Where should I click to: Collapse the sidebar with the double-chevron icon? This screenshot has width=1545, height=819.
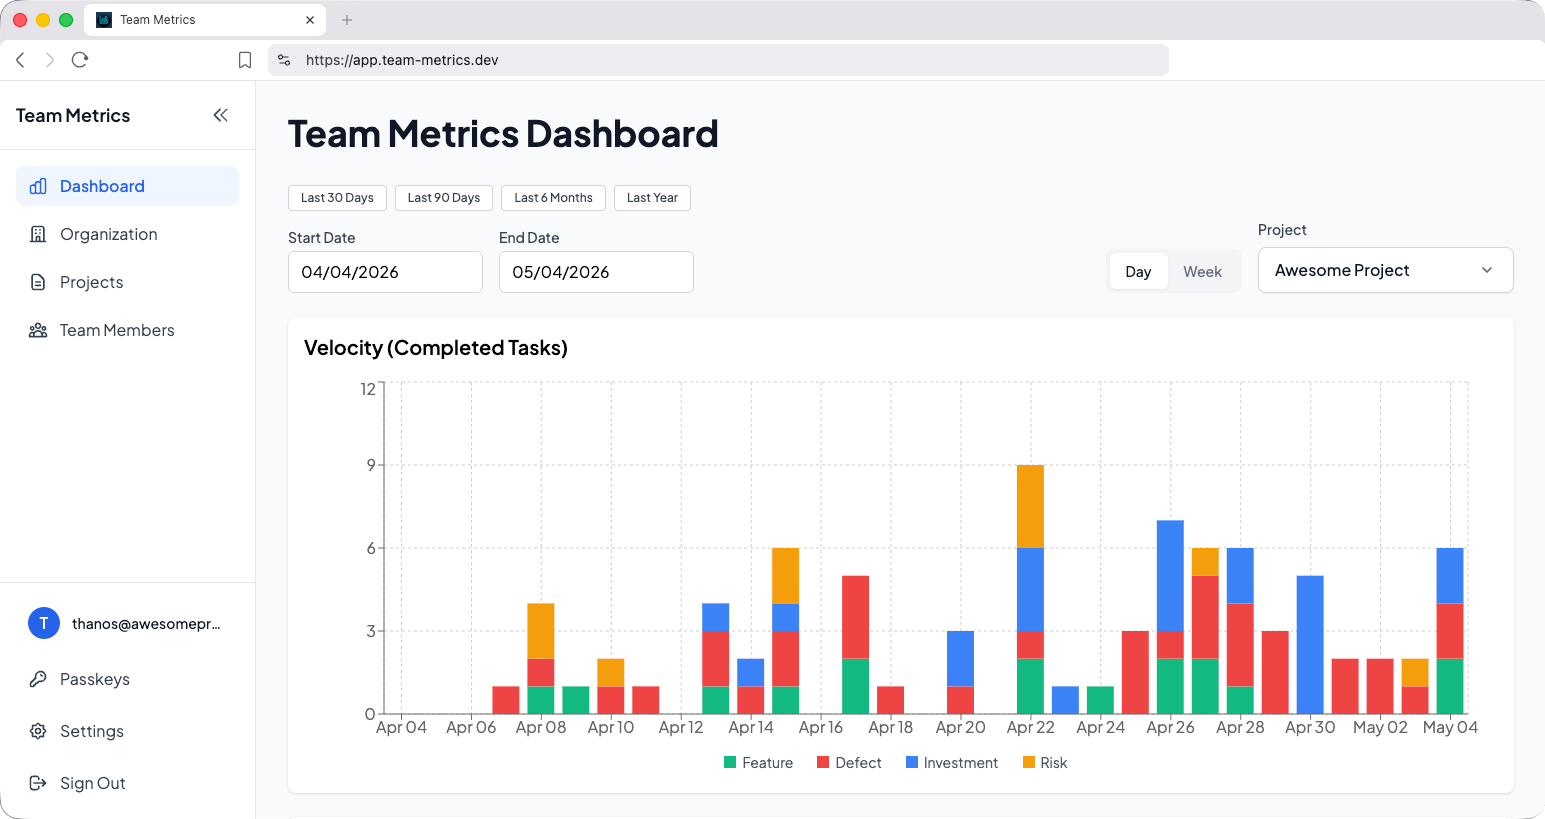point(221,115)
